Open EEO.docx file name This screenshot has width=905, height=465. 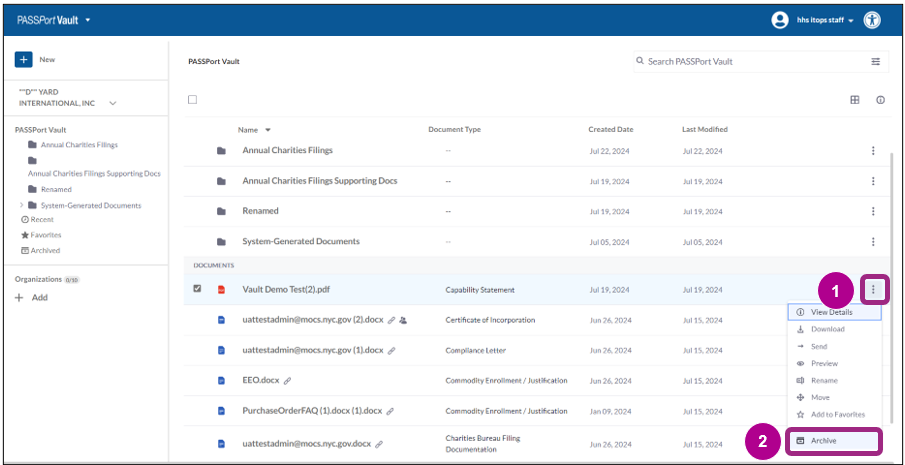coord(261,381)
